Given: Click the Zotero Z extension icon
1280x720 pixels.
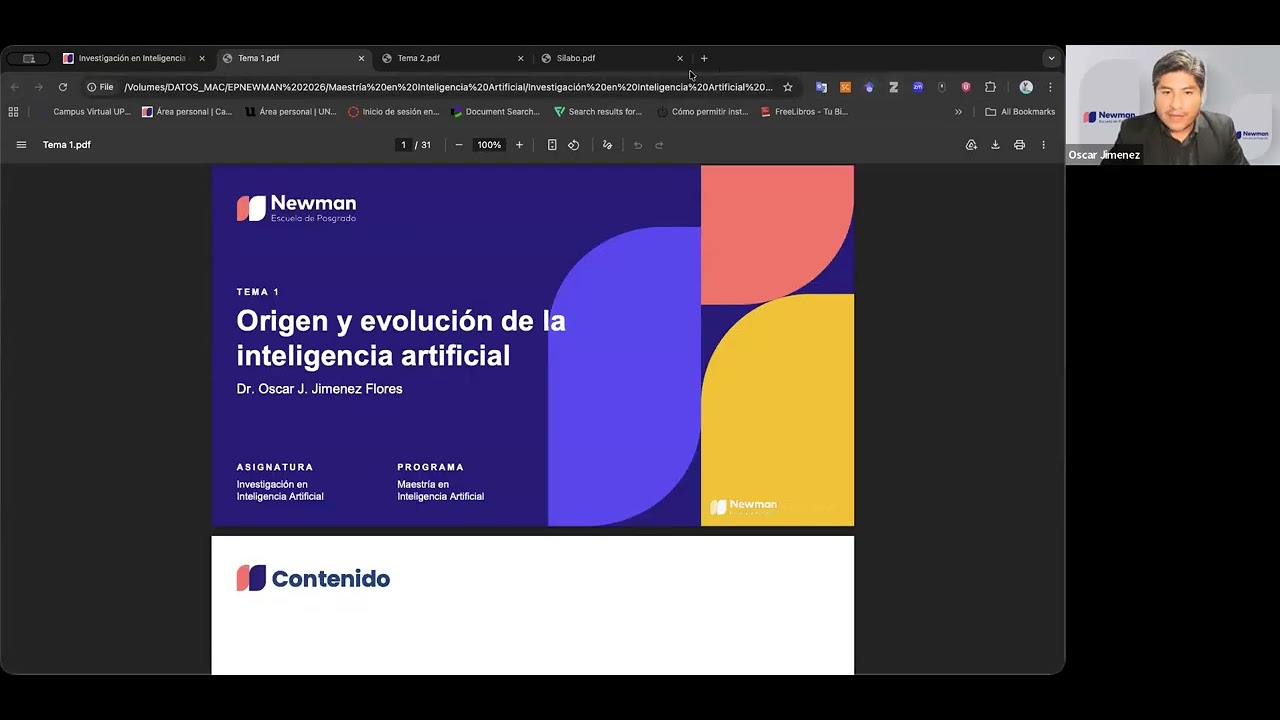Looking at the screenshot, I should 893,87.
